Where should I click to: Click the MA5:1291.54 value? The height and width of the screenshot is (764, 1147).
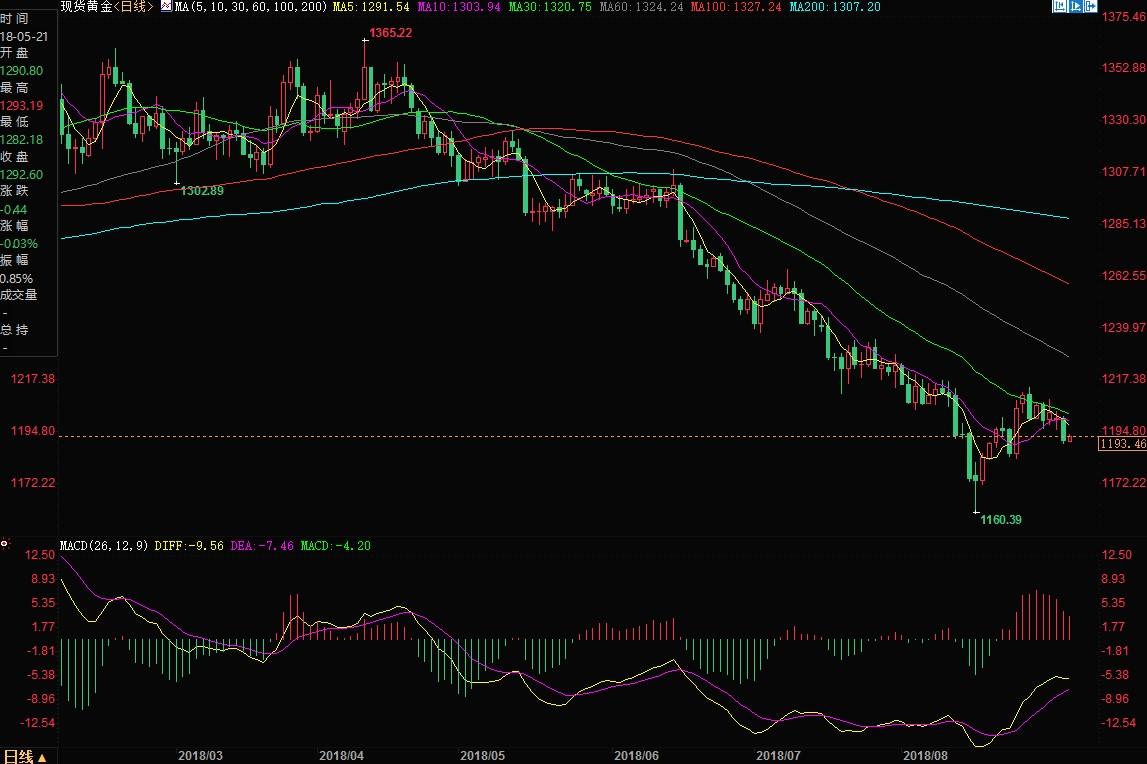(x=371, y=7)
